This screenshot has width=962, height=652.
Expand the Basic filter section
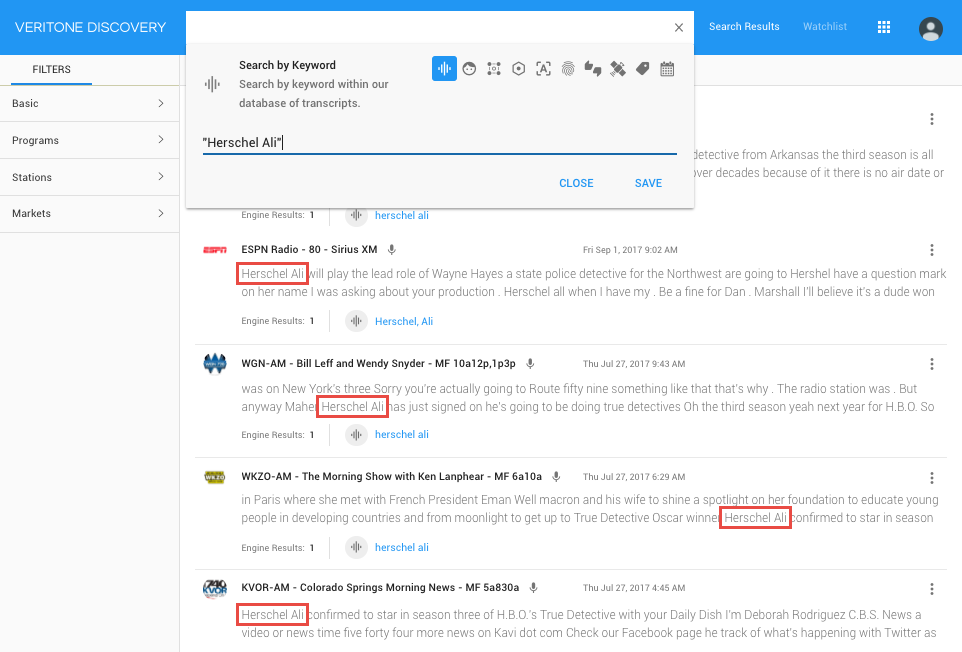pos(90,104)
